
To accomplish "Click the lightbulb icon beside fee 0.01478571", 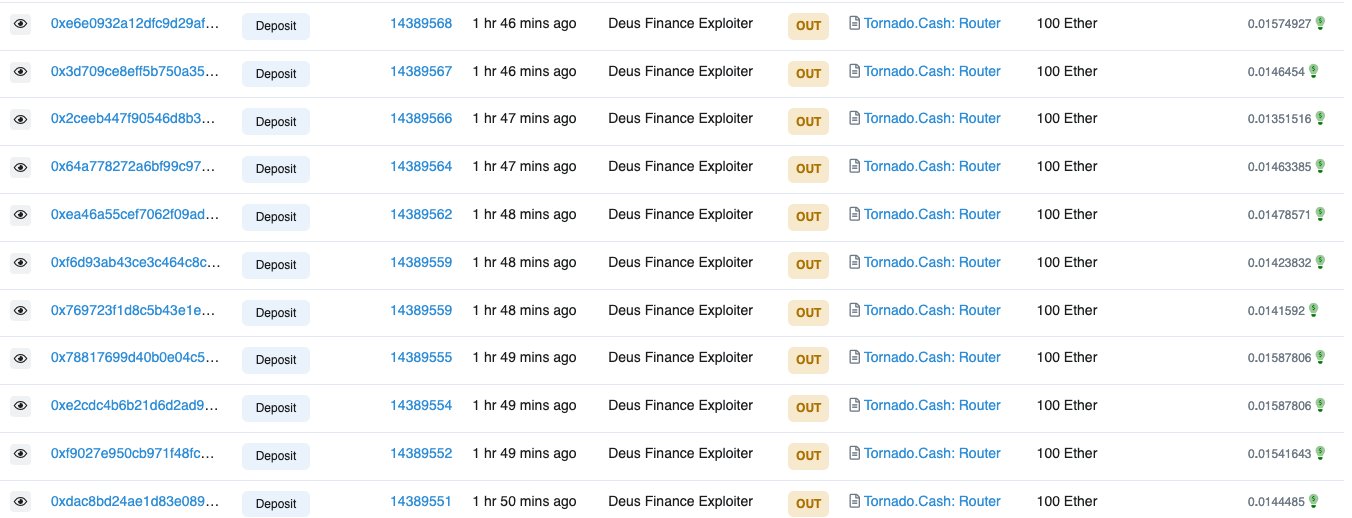I will 1320,214.
